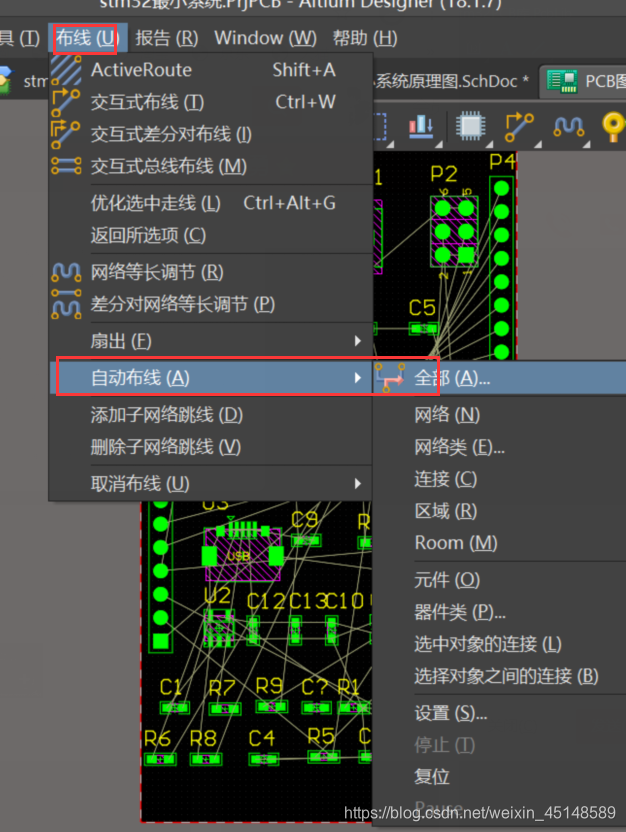Expand the 取消布线 (U) submenu
This screenshot has height=832, width=626.
pos(211,483)
